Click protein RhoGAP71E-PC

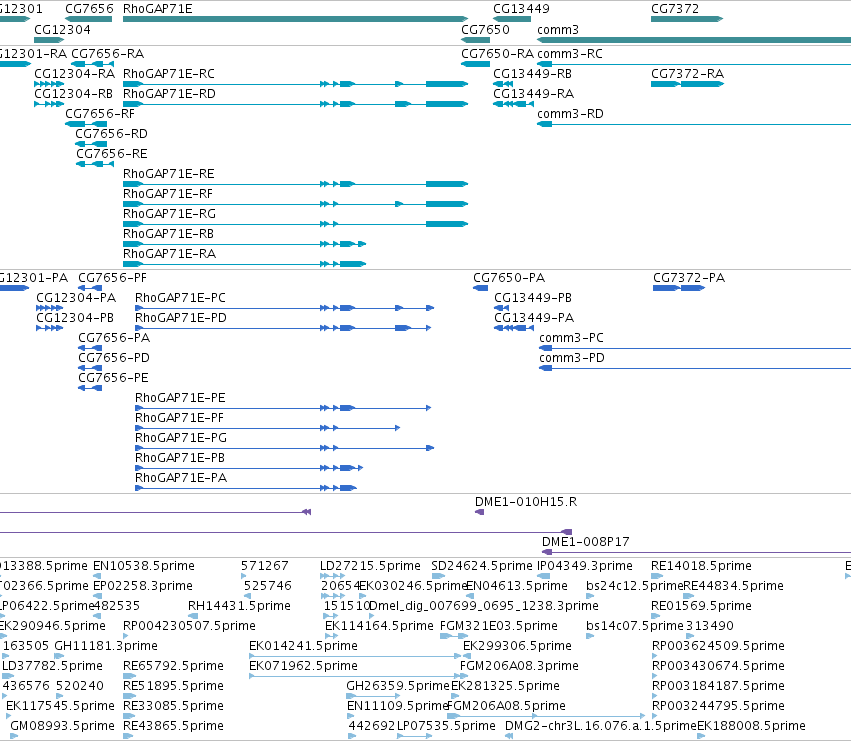[x=284, y=308]
